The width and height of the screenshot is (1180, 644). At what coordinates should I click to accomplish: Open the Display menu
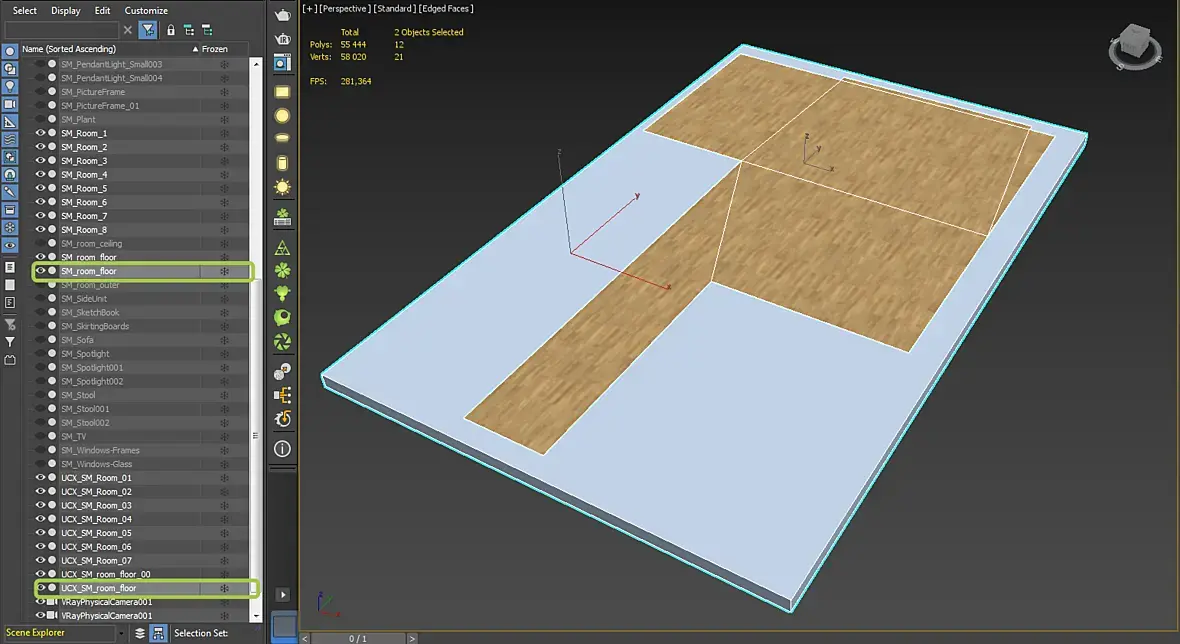66,11
